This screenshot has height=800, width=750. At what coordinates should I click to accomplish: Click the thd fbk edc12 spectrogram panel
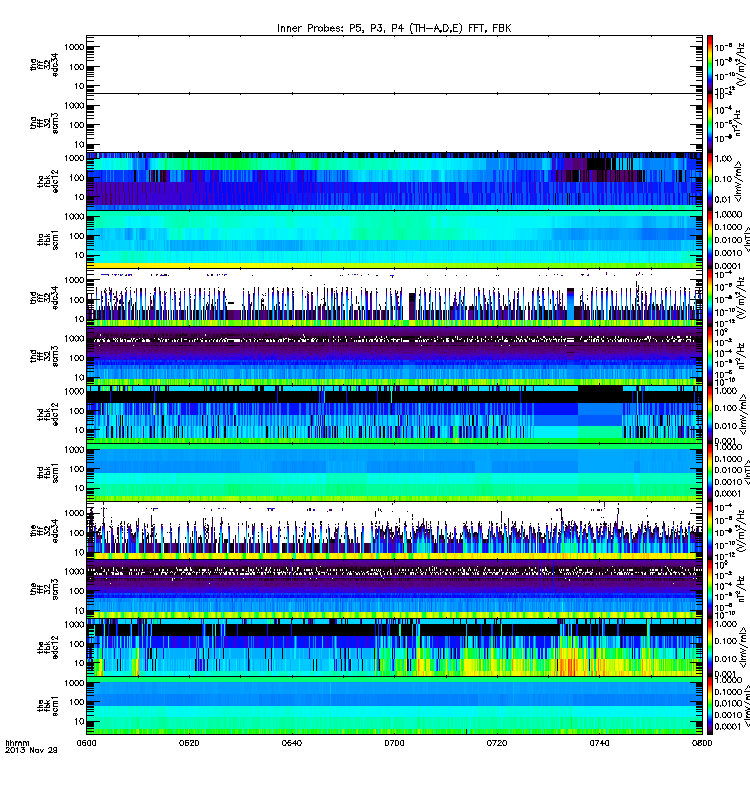394,414
